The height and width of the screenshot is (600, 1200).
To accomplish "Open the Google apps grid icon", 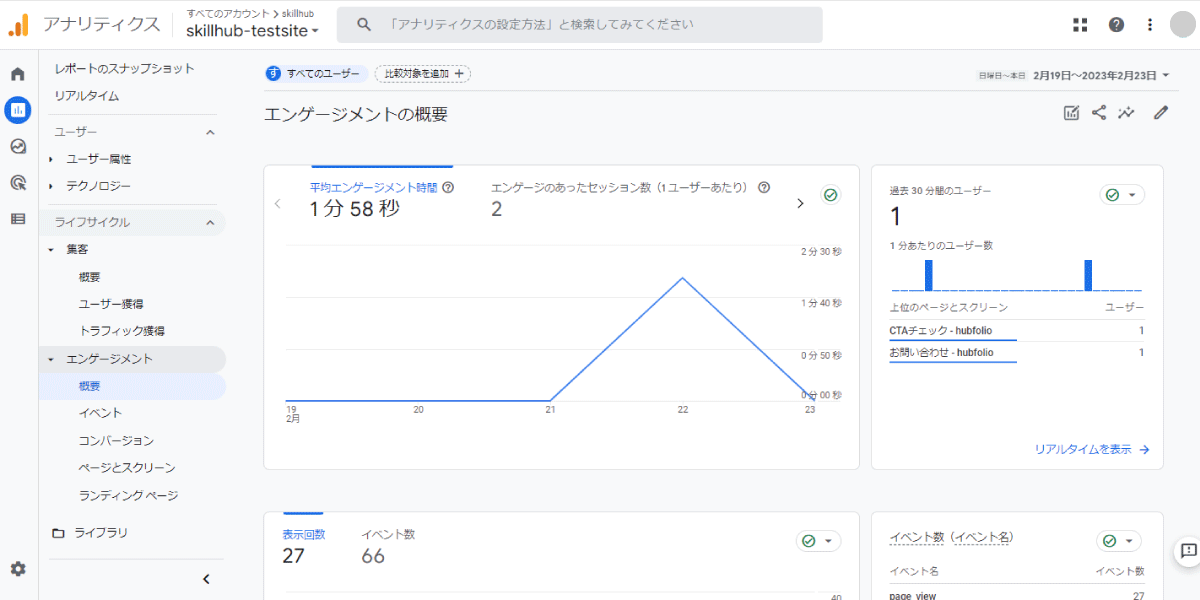I will pos(1080,25).
